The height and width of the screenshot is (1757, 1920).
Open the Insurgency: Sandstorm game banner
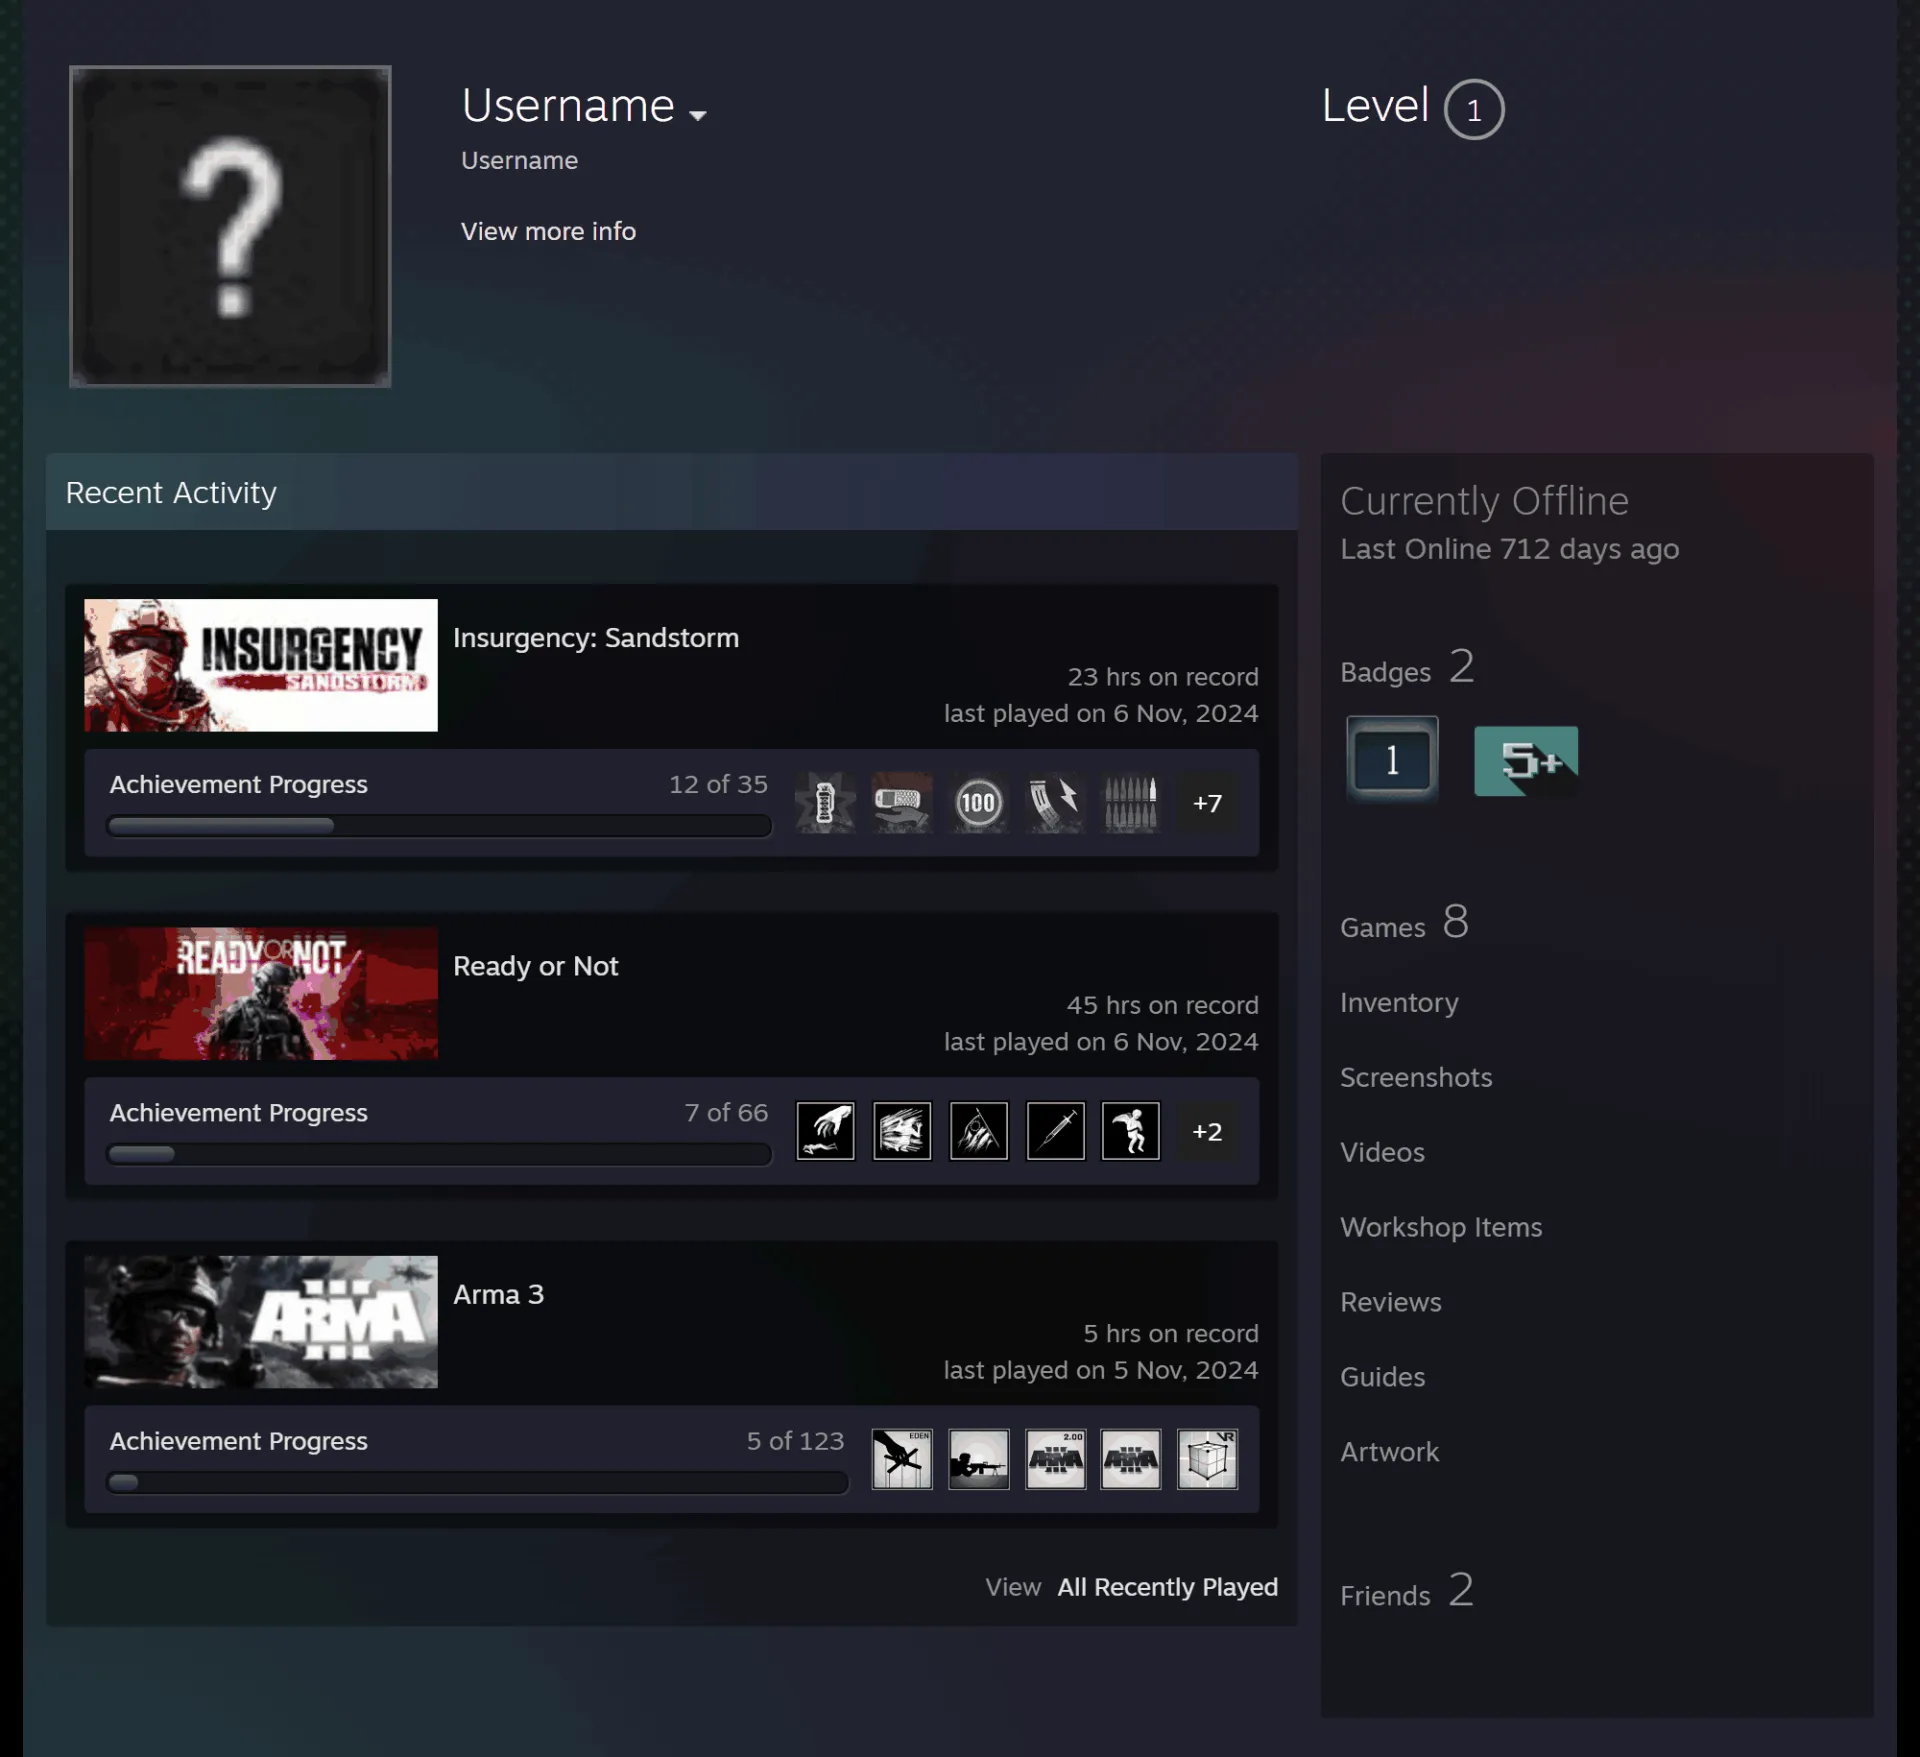(261, 665)
